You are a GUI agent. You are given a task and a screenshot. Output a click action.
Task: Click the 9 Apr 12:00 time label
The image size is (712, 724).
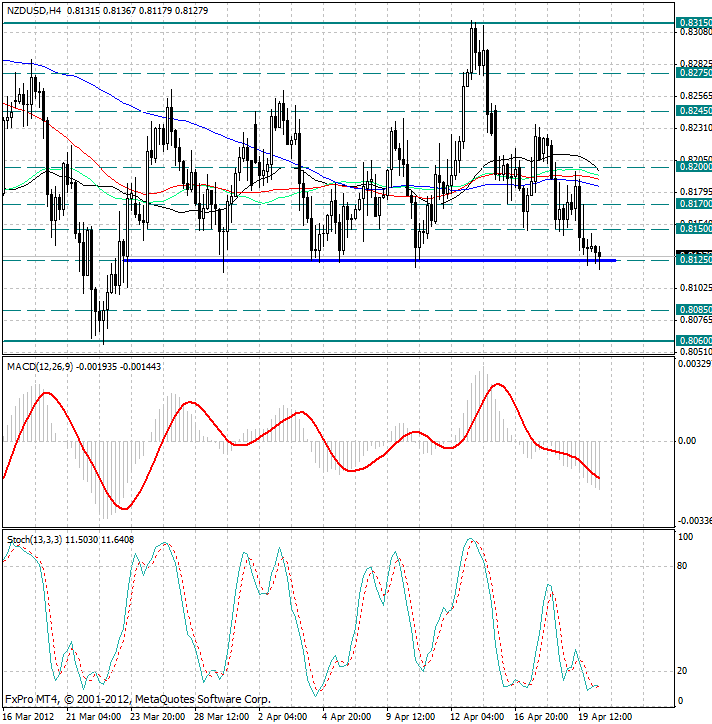(x=410, y=717)
